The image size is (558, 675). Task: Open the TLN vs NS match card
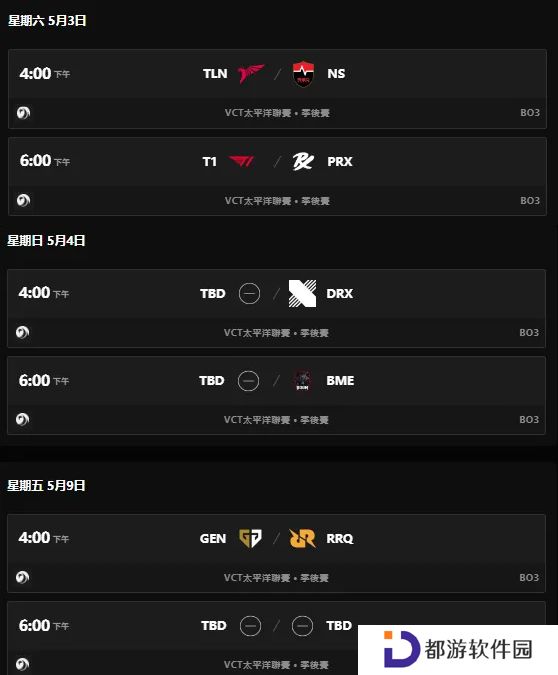[x=277, y=89]
